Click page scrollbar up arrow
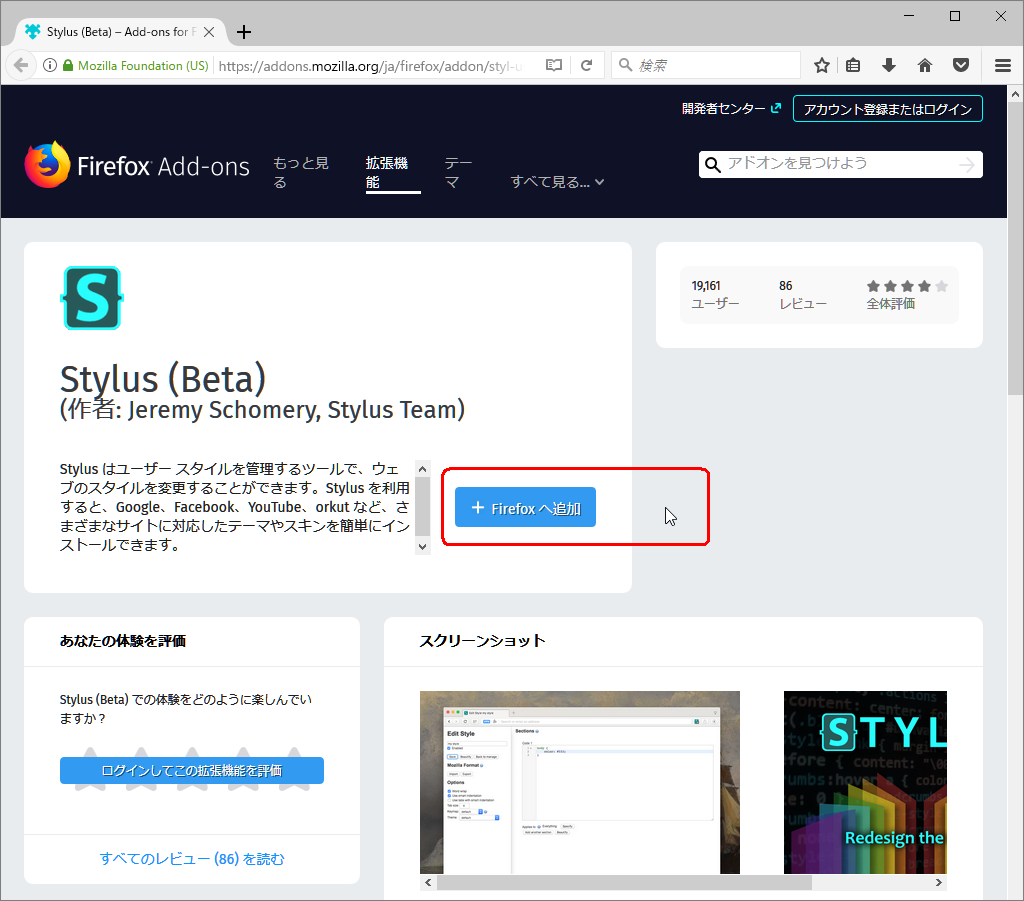This screenshot has height=901, width=1024. click(1015, 94)
